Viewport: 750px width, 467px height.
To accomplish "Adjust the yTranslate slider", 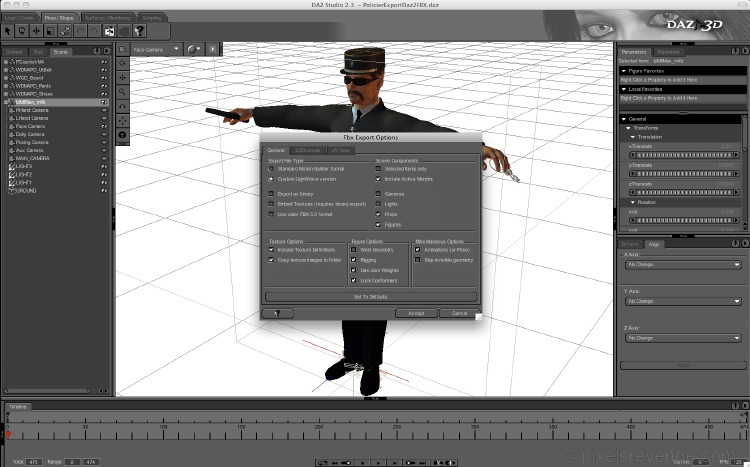I will tap(684, 174).
